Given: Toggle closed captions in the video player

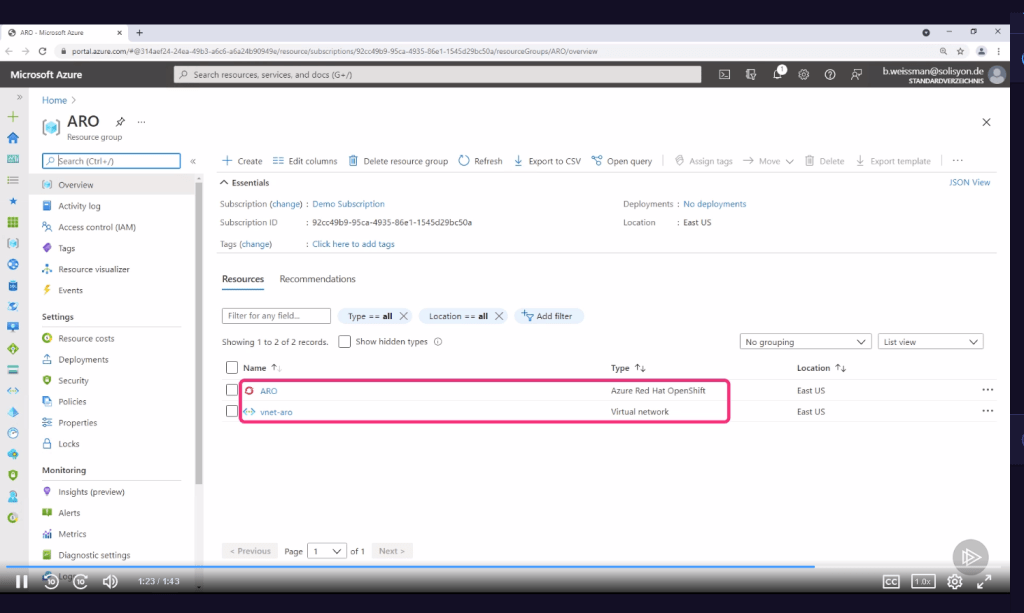Looking at the screenshot, I should point(891,581).
